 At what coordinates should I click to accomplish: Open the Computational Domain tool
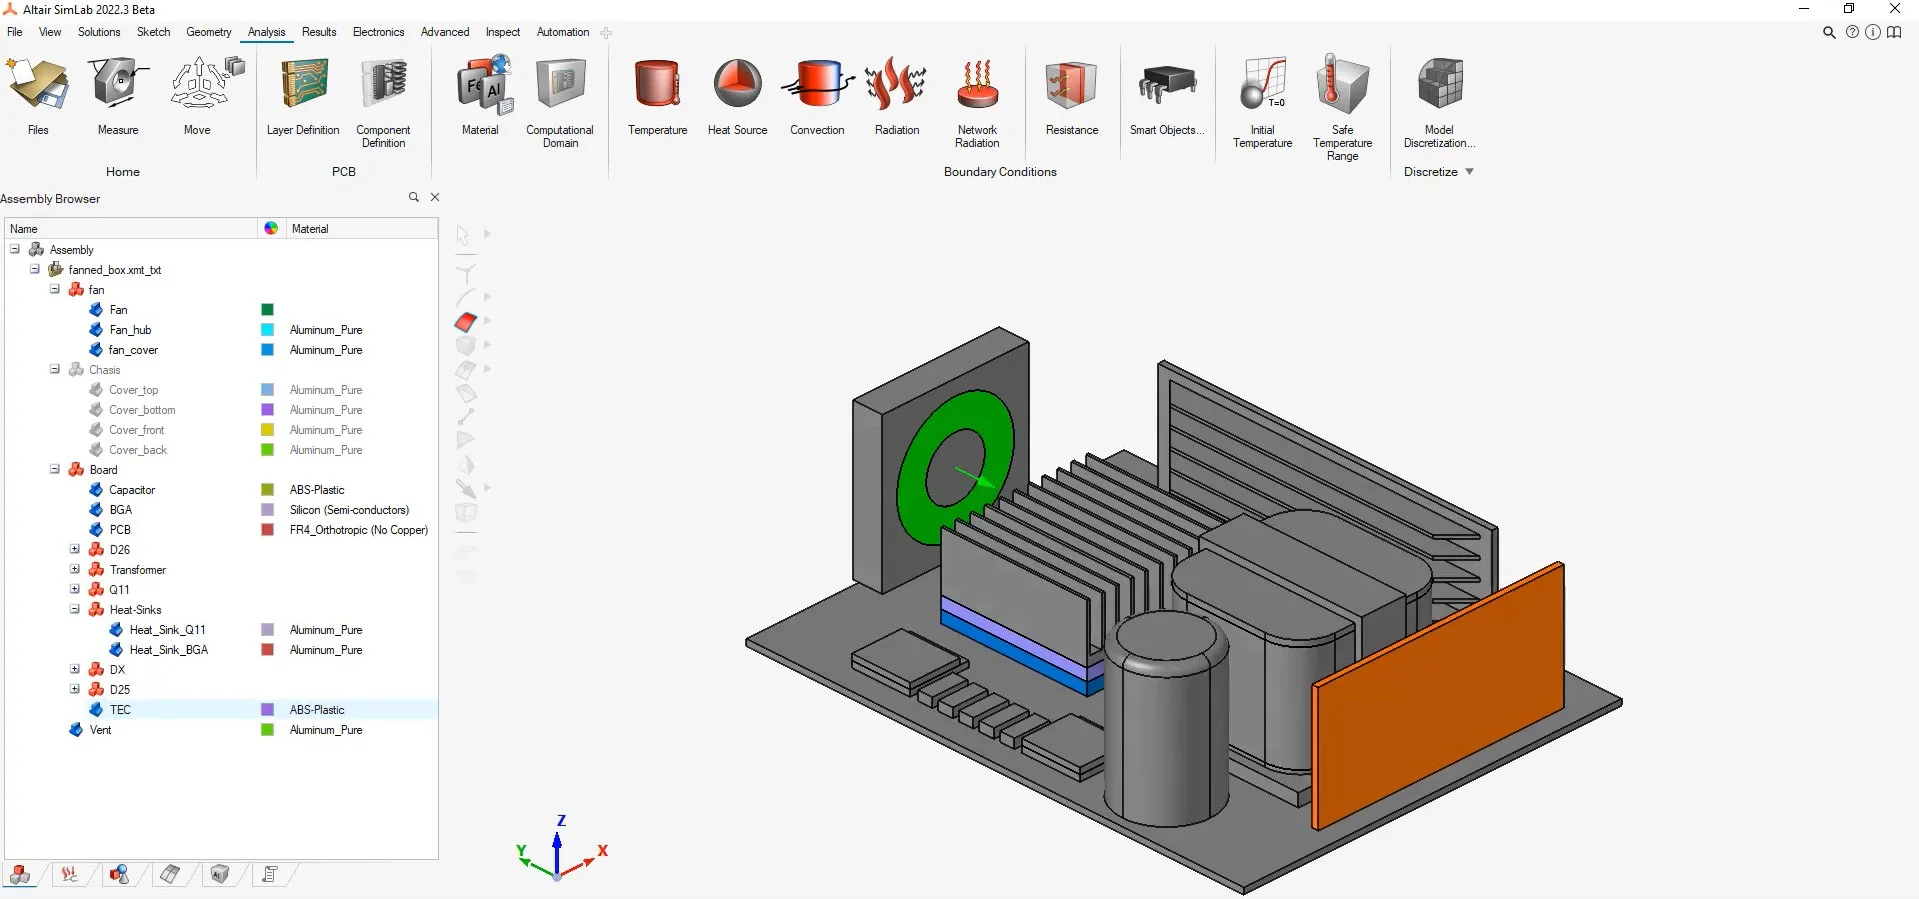pos(560,85)
